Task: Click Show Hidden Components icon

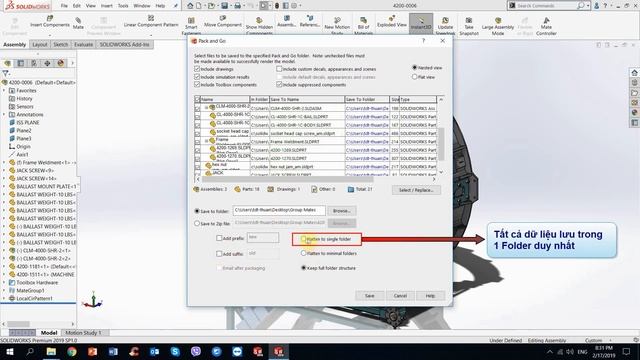Action: point(259,20)
